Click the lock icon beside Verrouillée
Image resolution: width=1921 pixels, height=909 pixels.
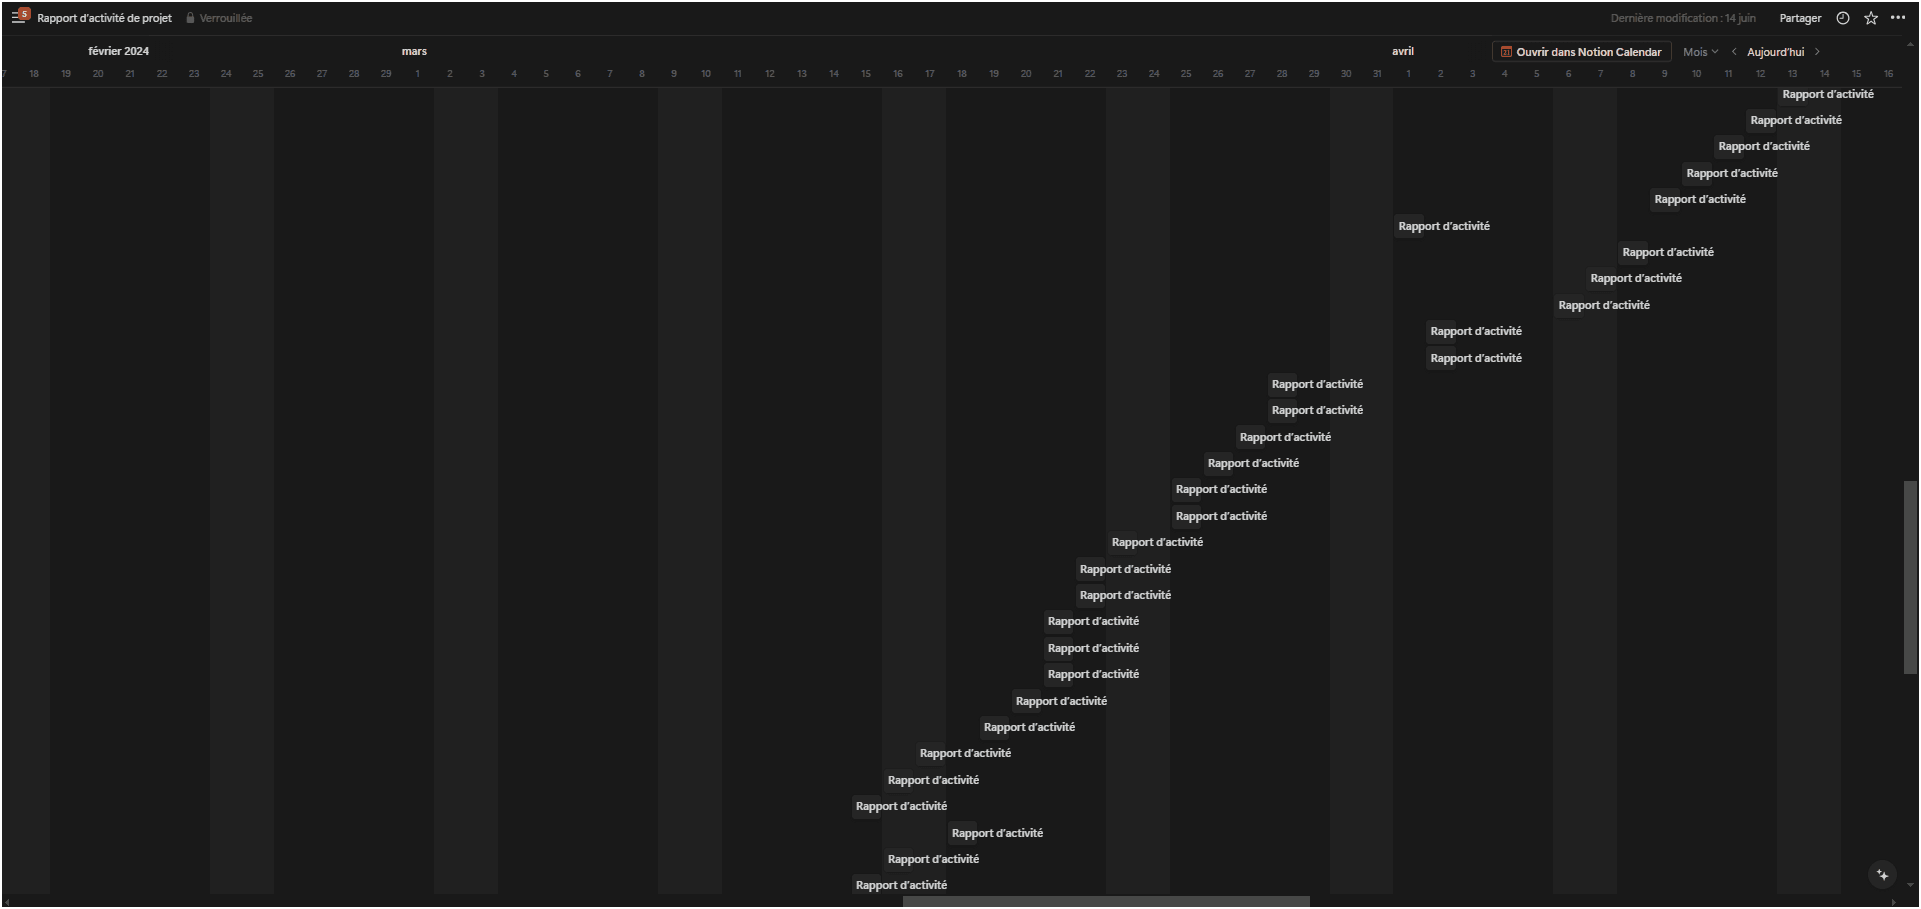point(190,18)
